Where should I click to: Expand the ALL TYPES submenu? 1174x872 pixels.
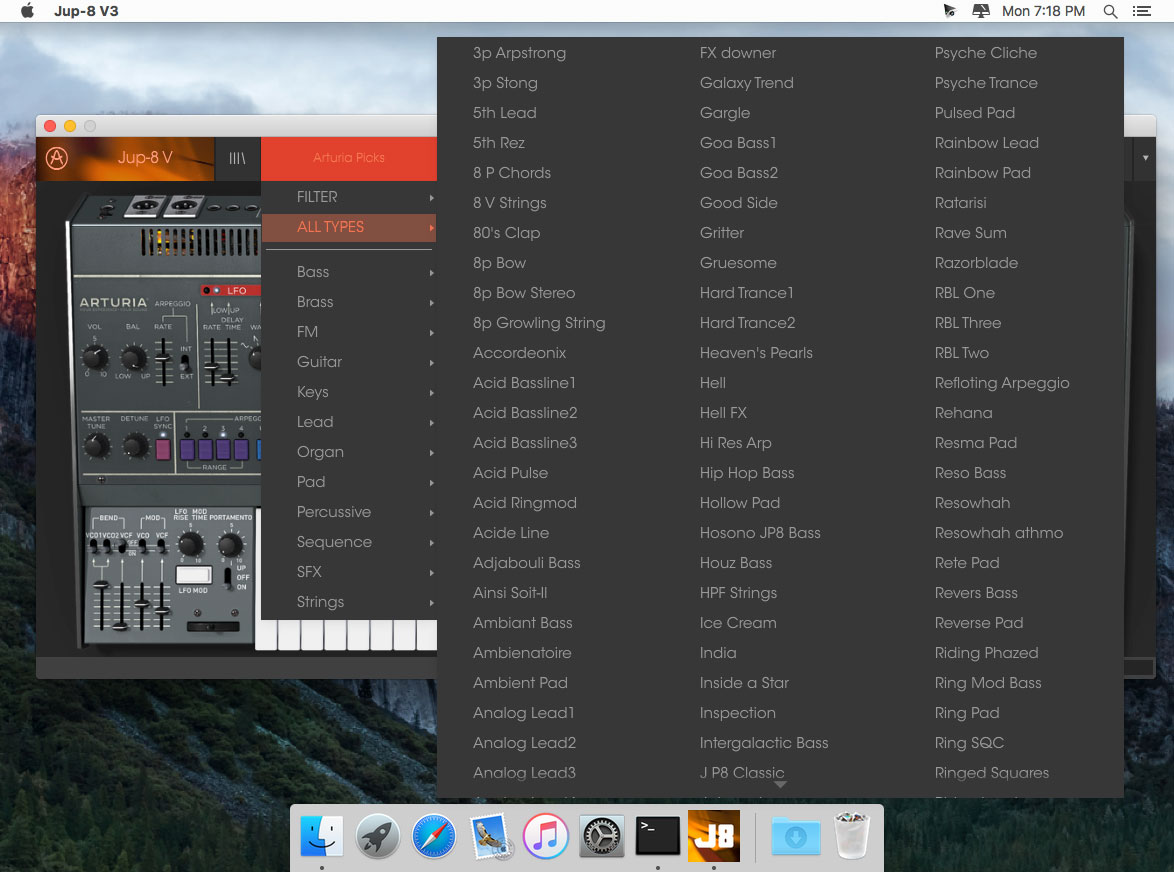point(349,227)
